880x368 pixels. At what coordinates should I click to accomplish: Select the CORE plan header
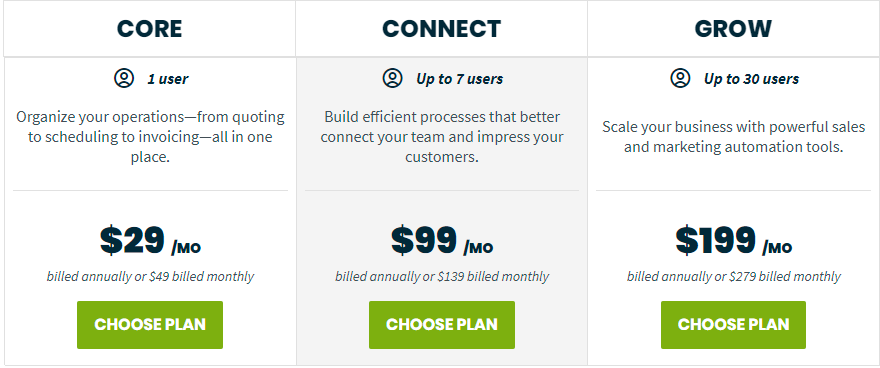[x=150, y=29]
